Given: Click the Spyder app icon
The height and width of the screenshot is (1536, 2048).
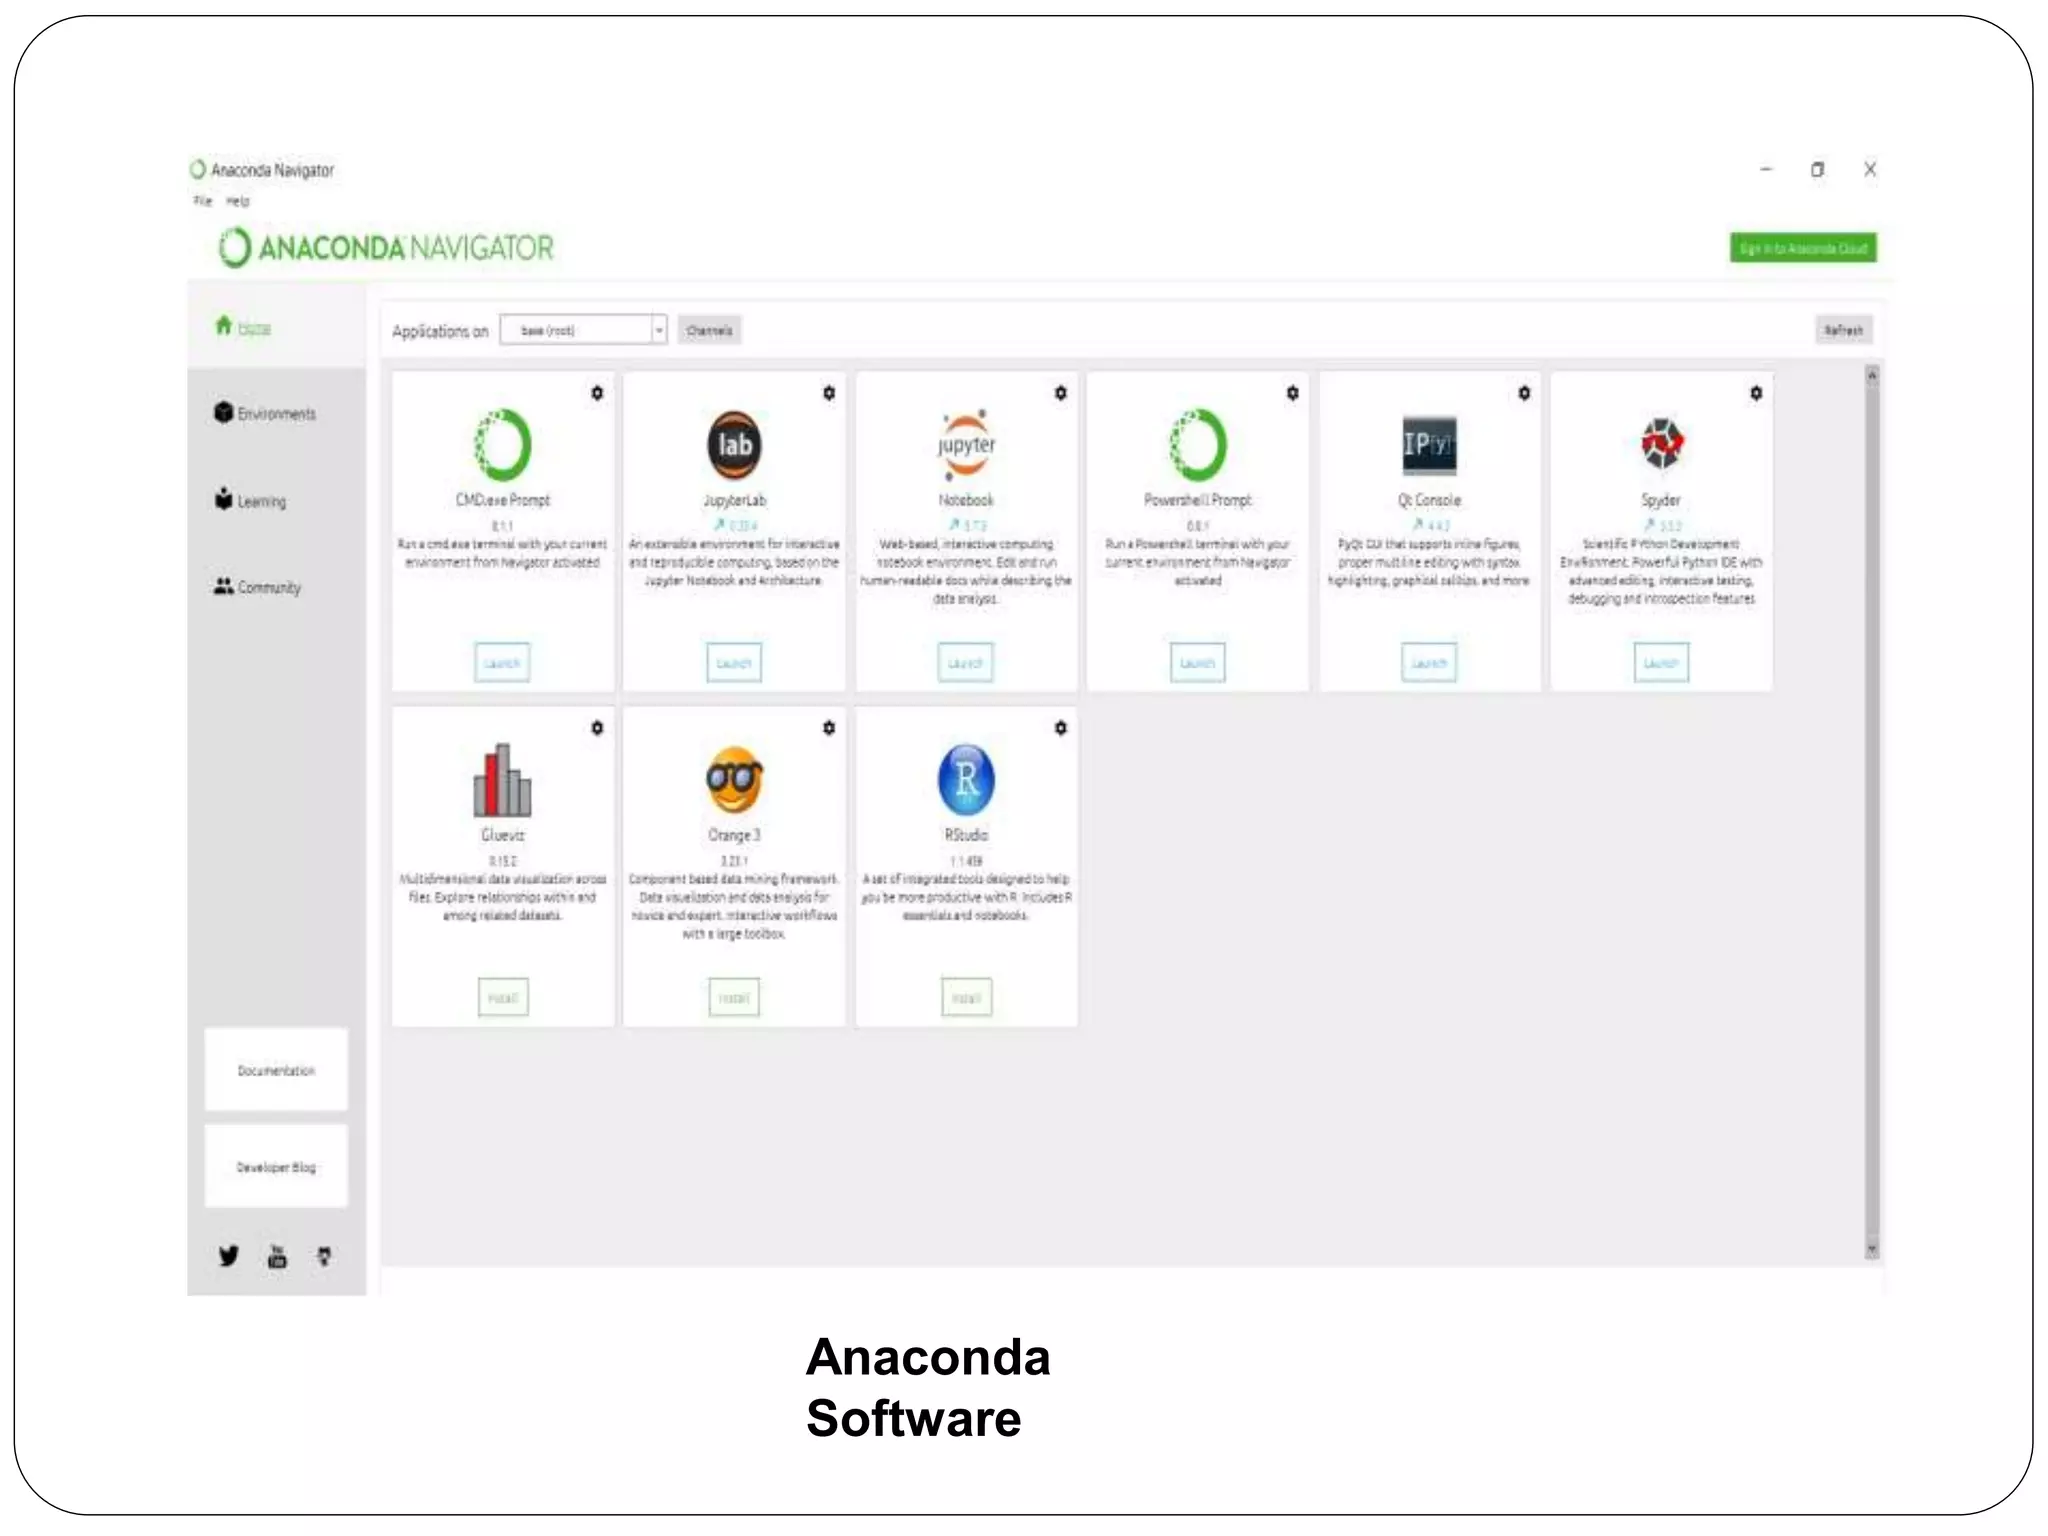Looking at the screenshot, I should pos(1661,444).
